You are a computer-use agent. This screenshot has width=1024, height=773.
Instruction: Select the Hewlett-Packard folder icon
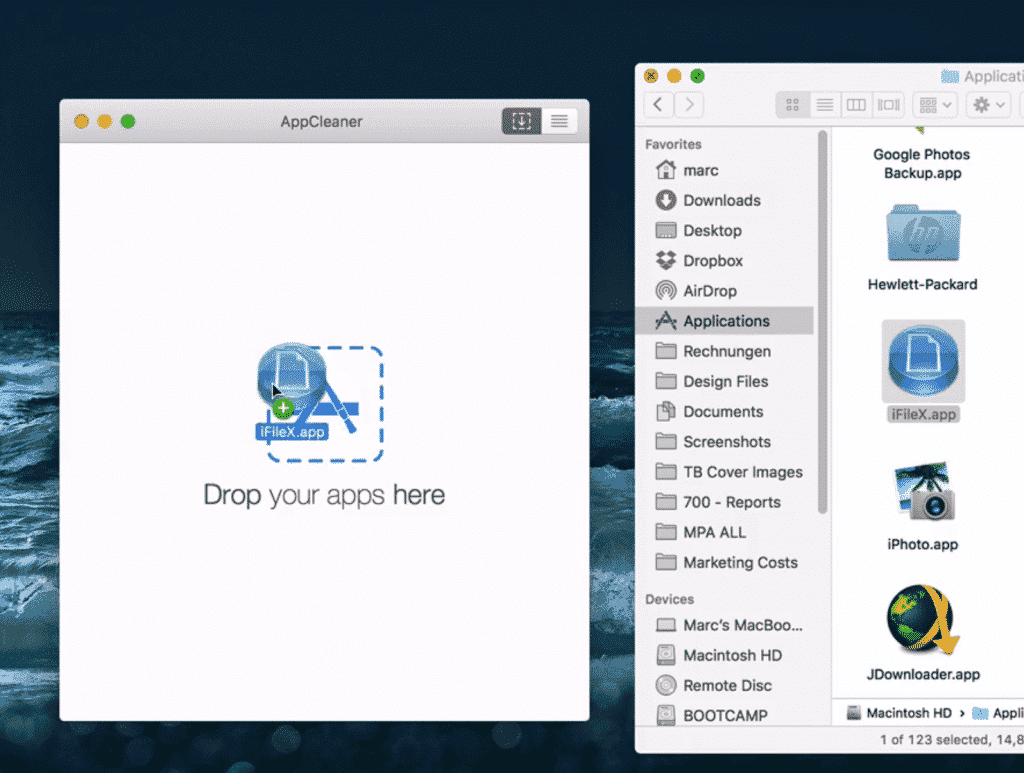[923, 232]
